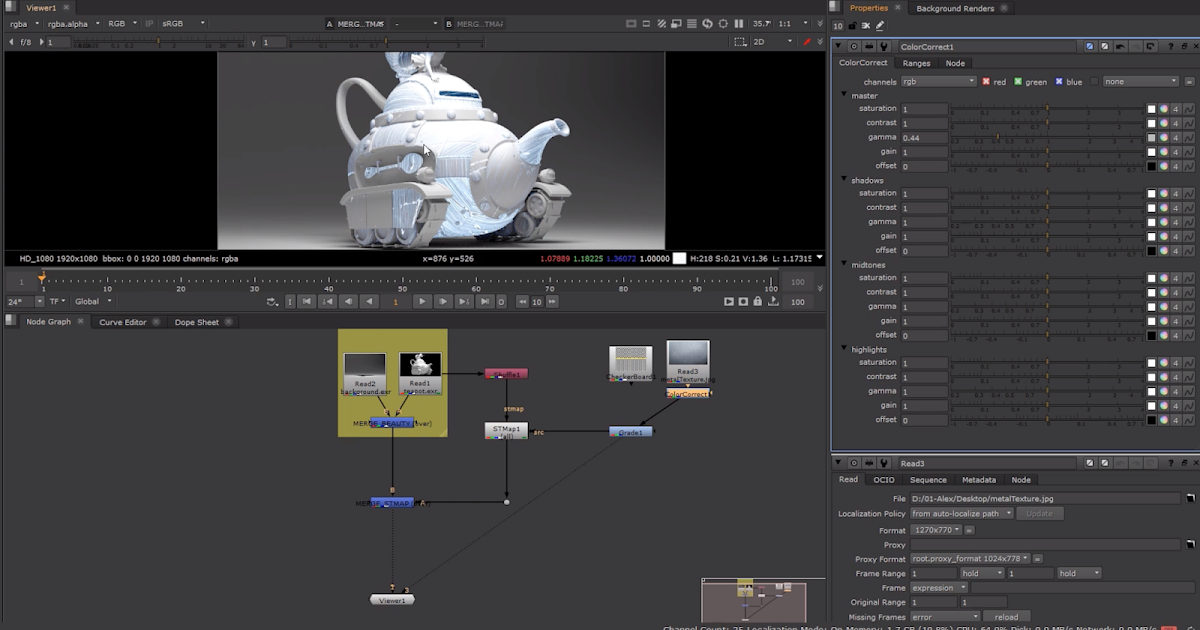Click the viewer refresh icon
This screenshot has width=1200, height=630.
click(707, 23)
